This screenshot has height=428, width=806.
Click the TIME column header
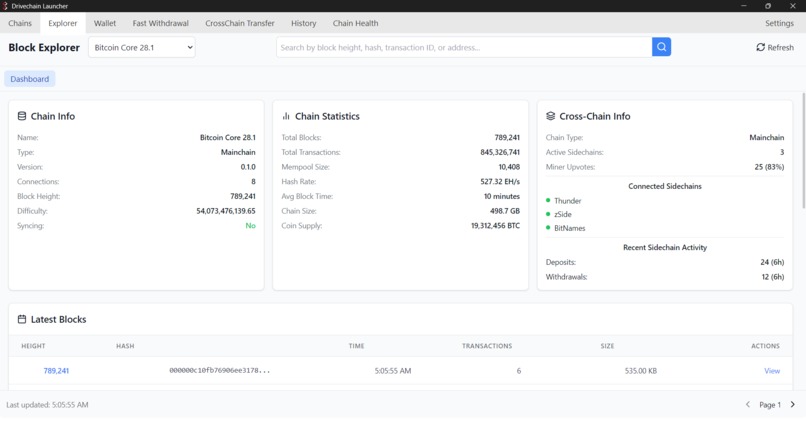point(356,346)
